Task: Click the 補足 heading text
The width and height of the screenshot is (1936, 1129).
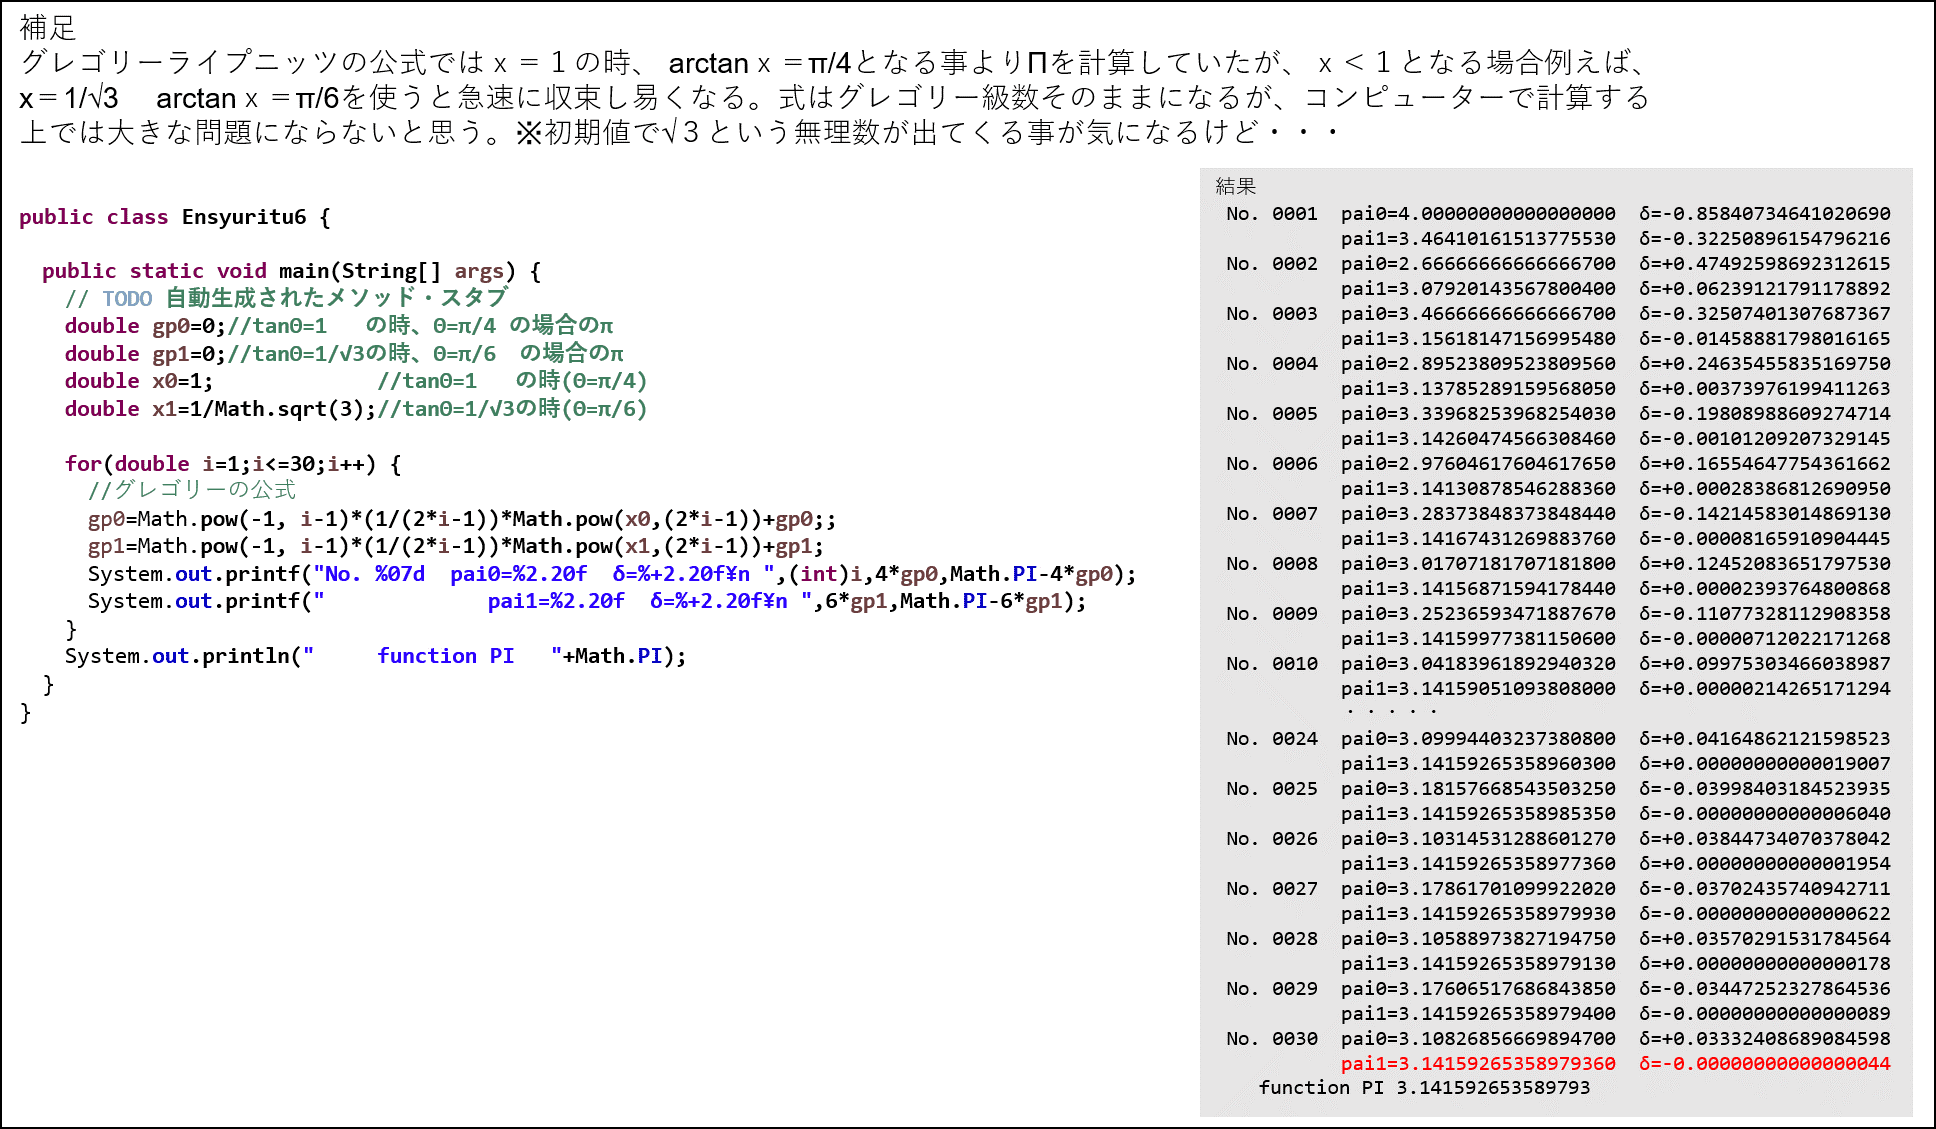Action: (x=47, y=27)
